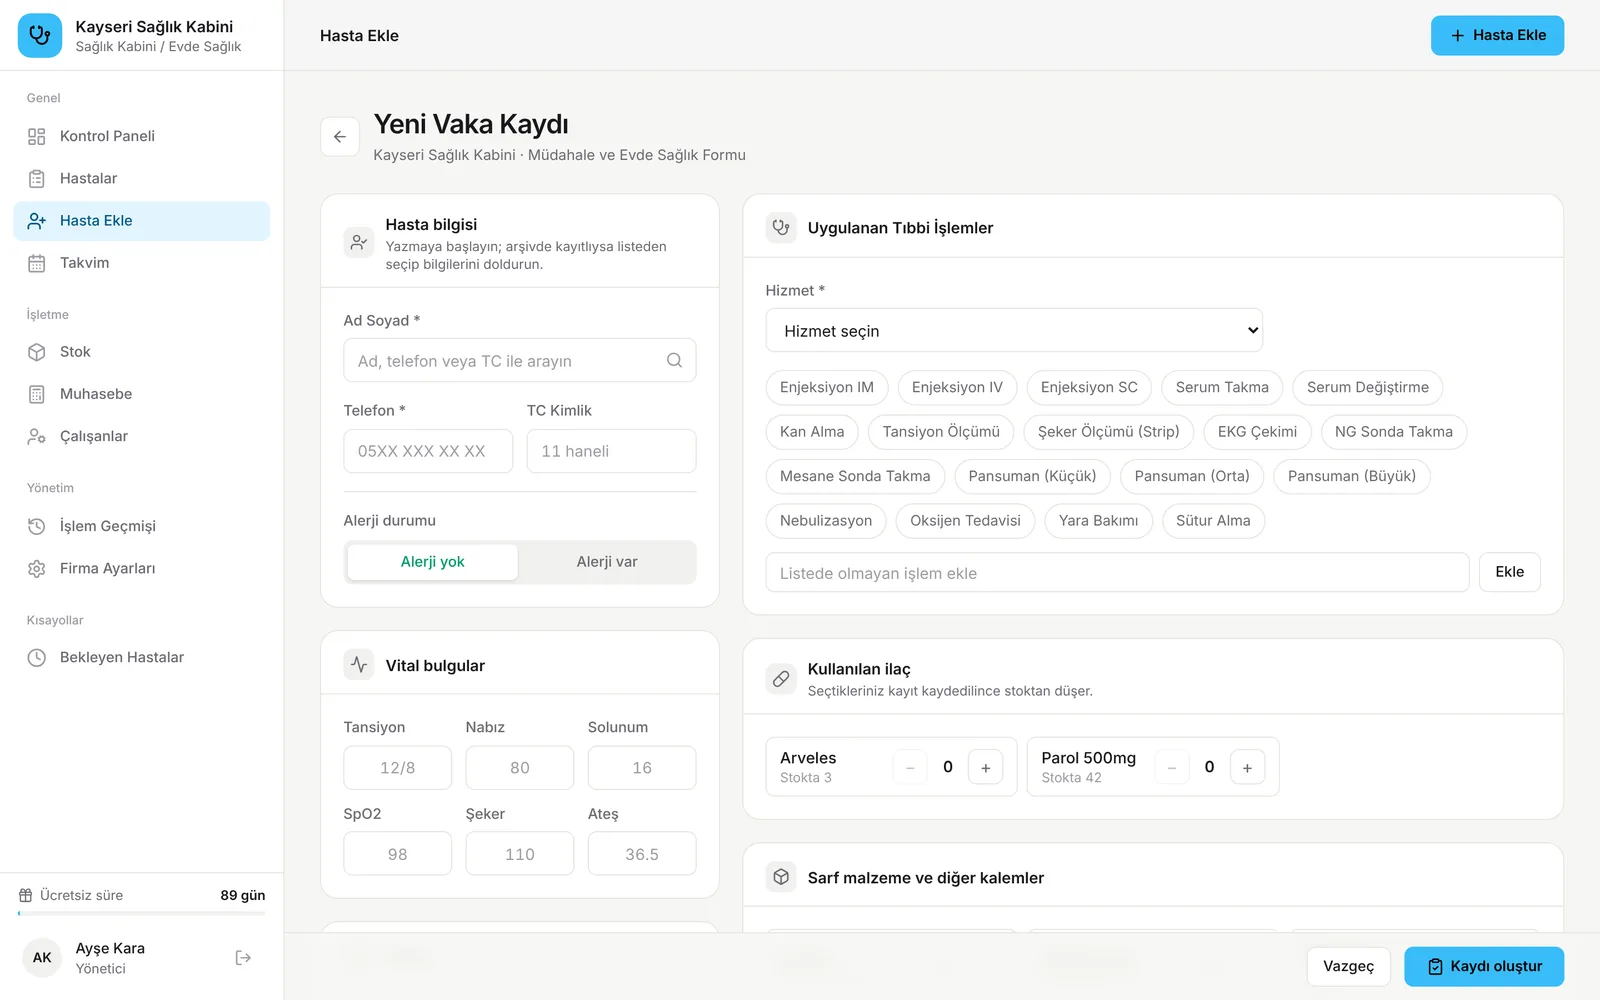Click the back arrow beside Yeni Vaka Kaydı
1600x1000 pixels.
pyautogui.click(x=340, y=137)
